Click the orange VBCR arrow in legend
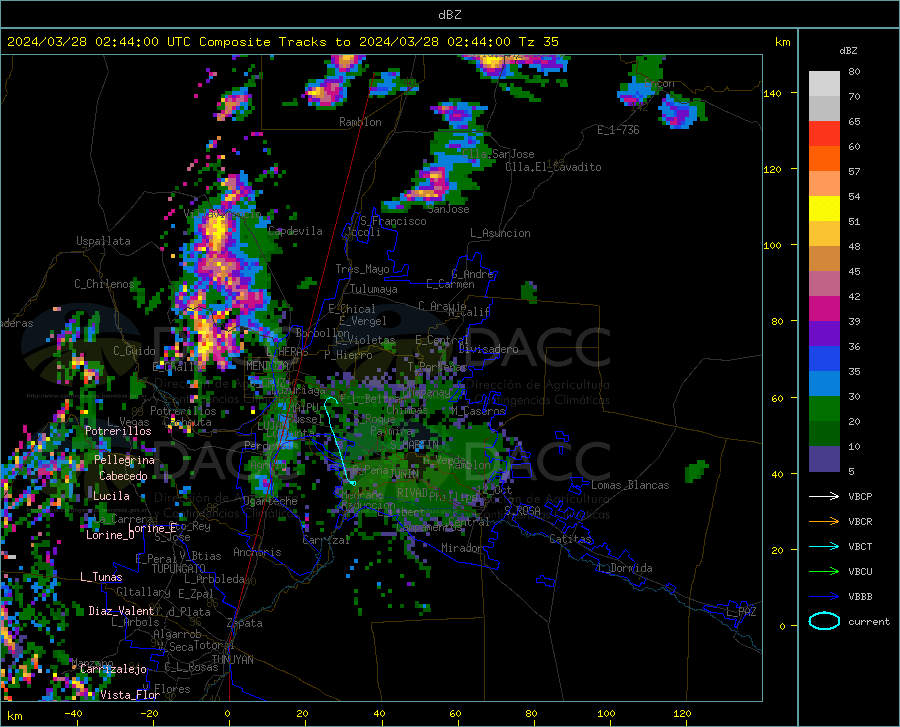Image resolution: width=900 pixels, height=727 pixels. tap(824, 522)
